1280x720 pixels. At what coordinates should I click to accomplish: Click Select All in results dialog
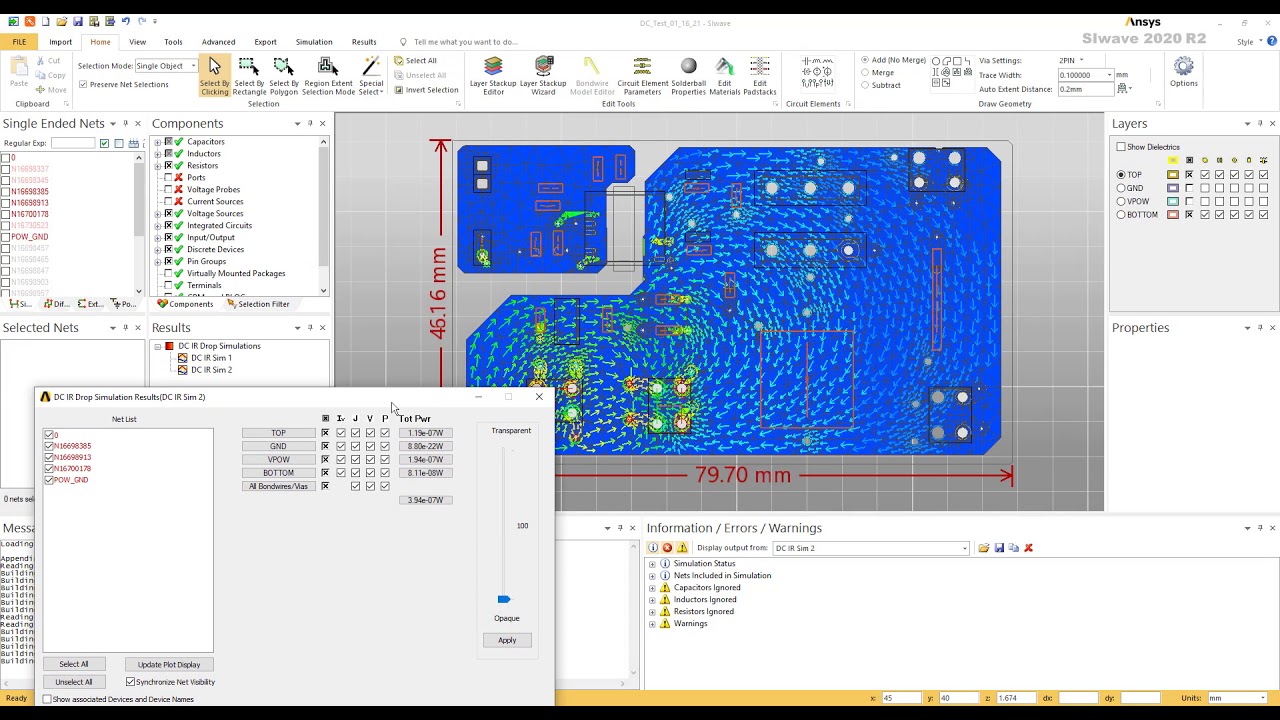point(73,664)
